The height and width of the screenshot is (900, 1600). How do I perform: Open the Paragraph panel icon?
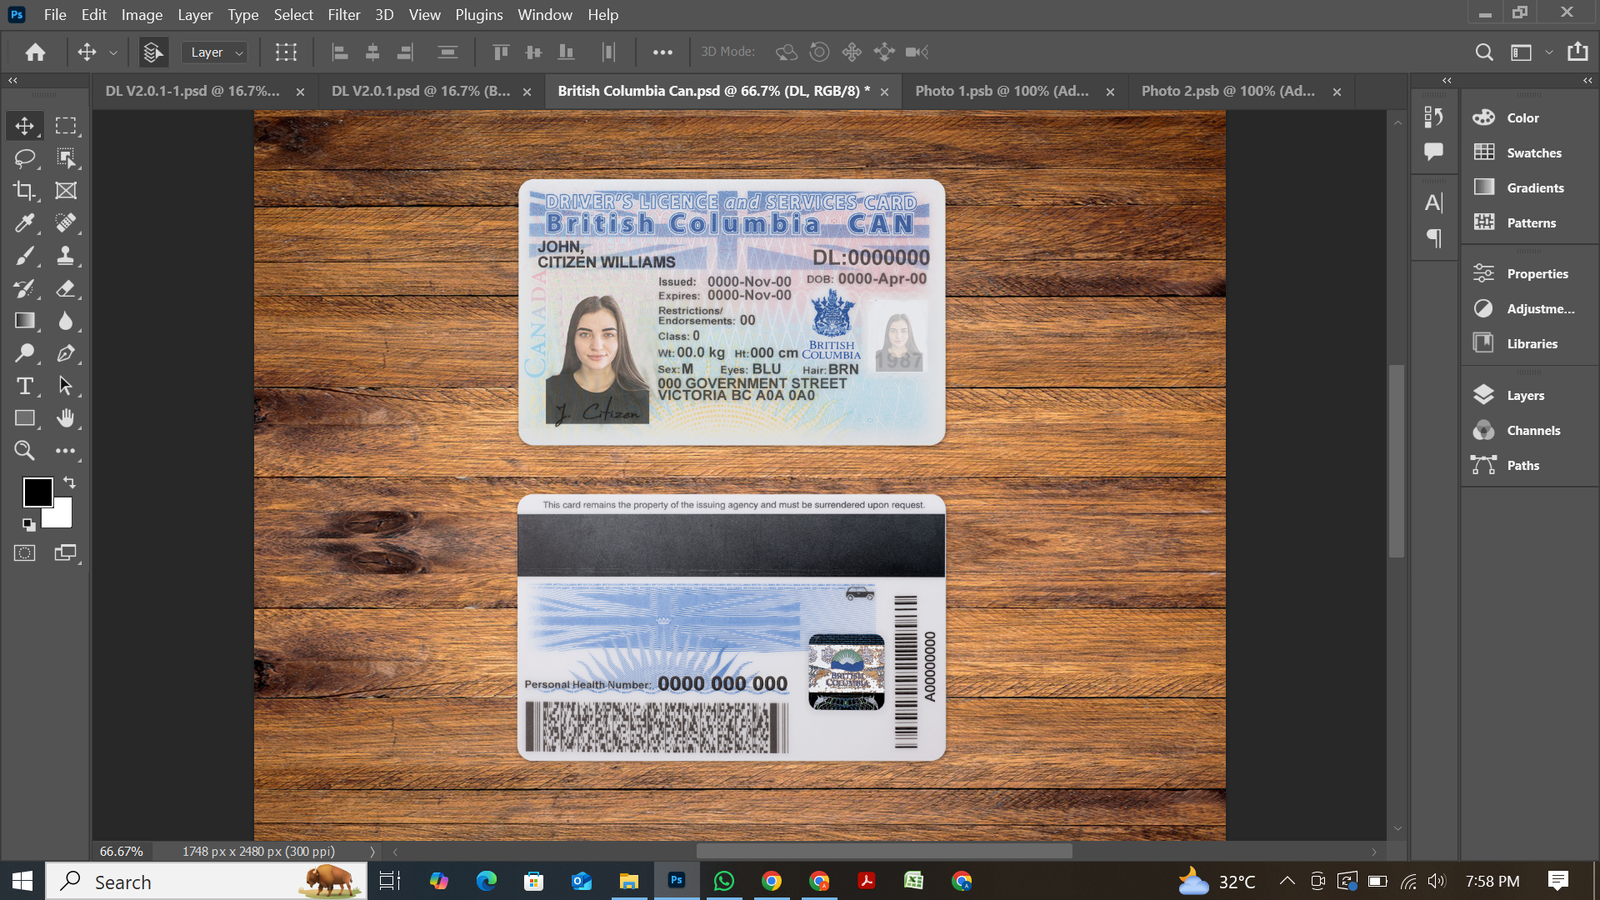pyautogui.click(x=1434, y=238)
